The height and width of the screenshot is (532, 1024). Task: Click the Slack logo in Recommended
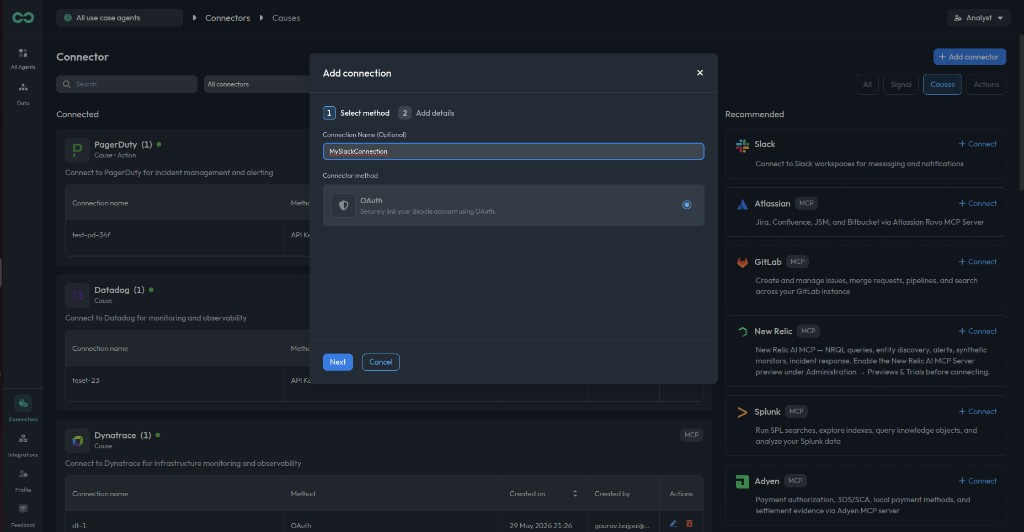coord(742,145)
